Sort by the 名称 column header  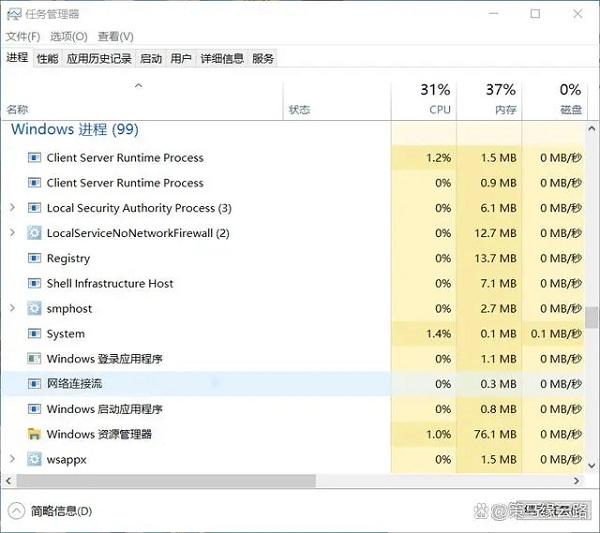pyautogui.click(x=142, y=101)
